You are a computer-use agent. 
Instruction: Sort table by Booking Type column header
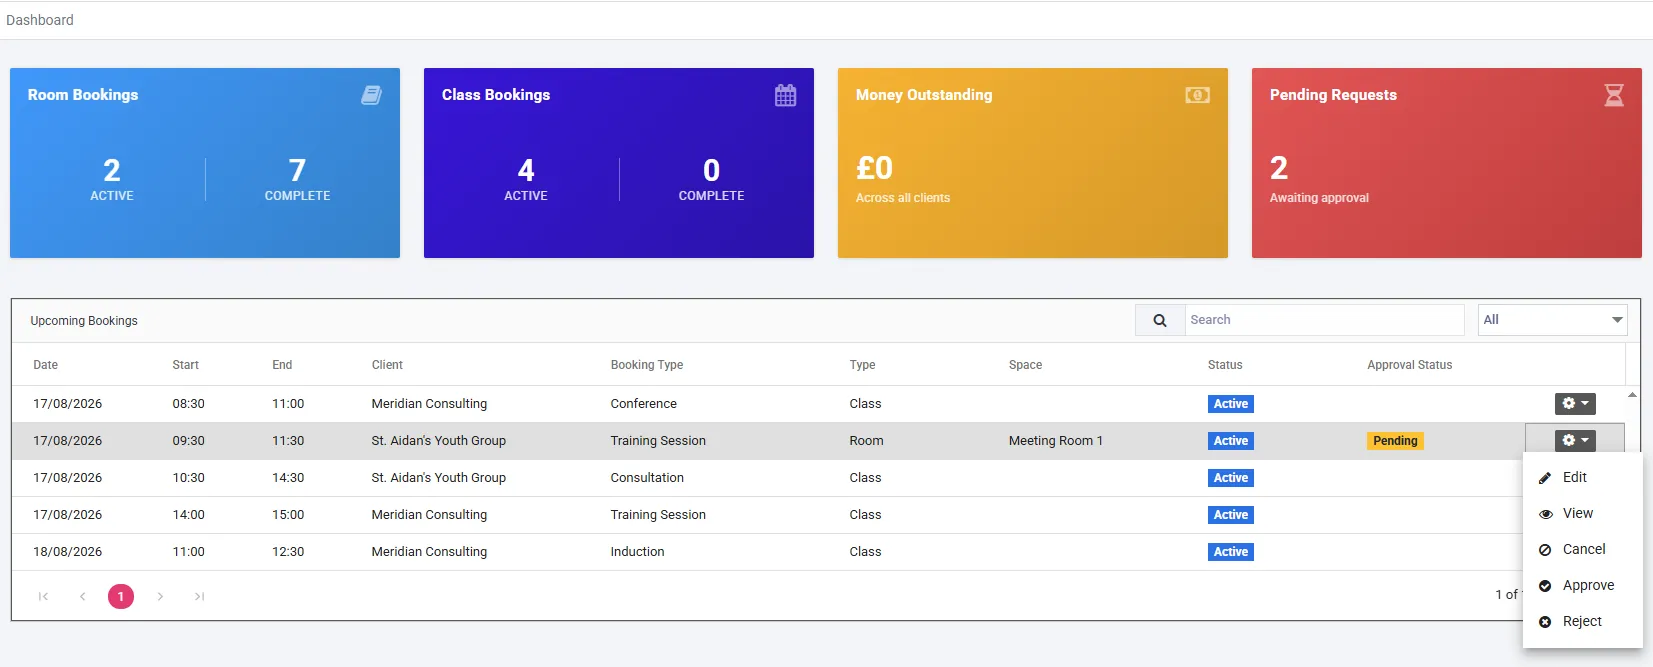[x=647, y=365]
